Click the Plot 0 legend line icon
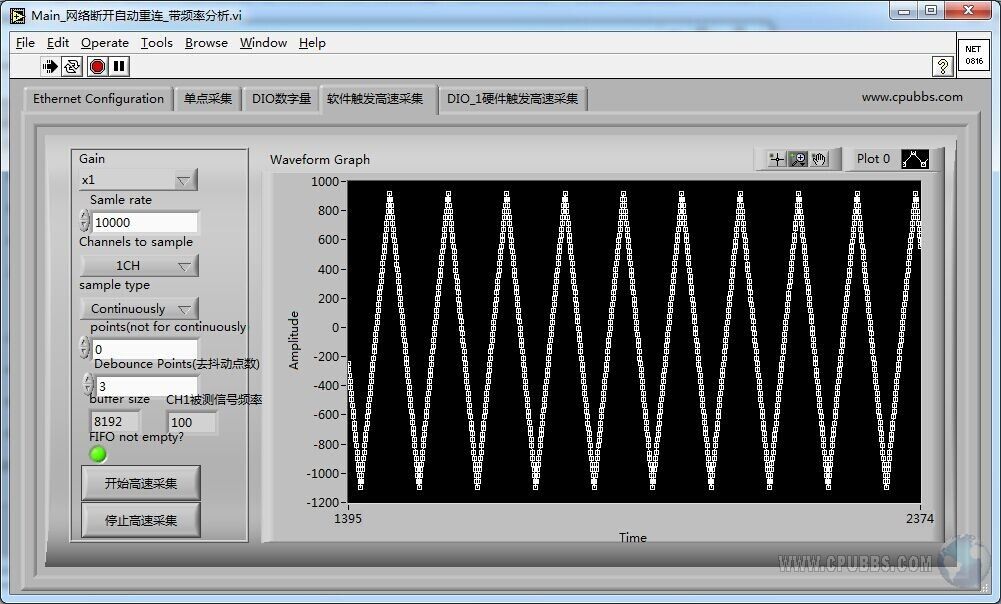The height and width of the screenshot is (604, 1001). pyautogui.click(x=915, y=159)
